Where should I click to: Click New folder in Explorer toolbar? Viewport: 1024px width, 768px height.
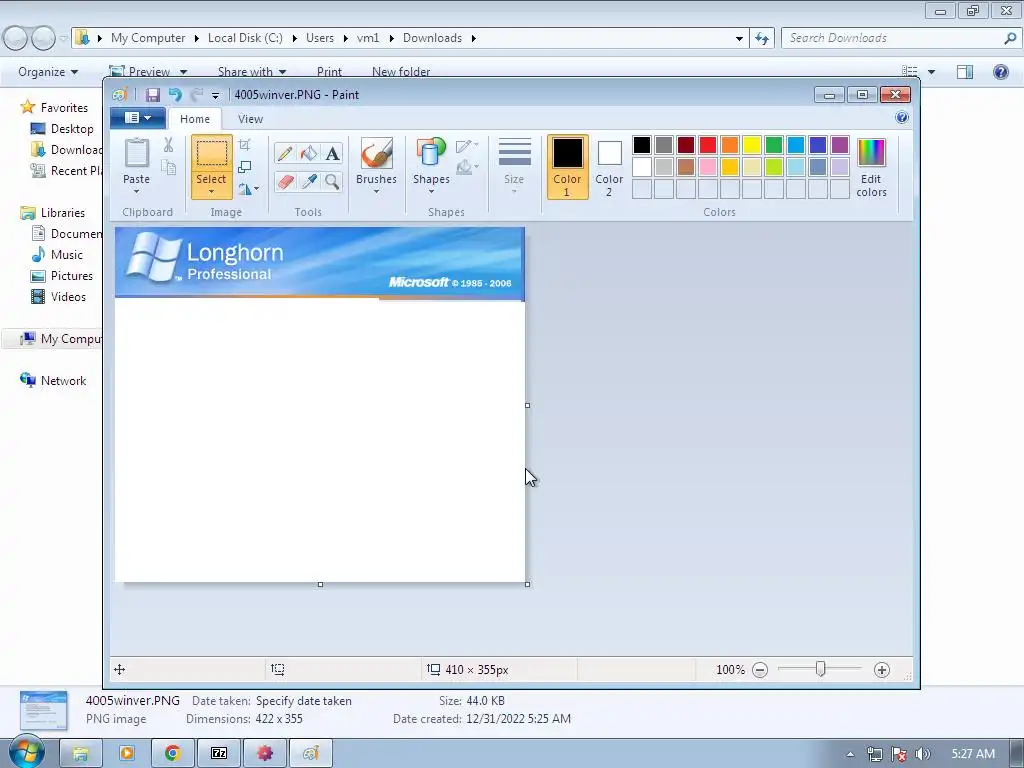click(401, 72)
